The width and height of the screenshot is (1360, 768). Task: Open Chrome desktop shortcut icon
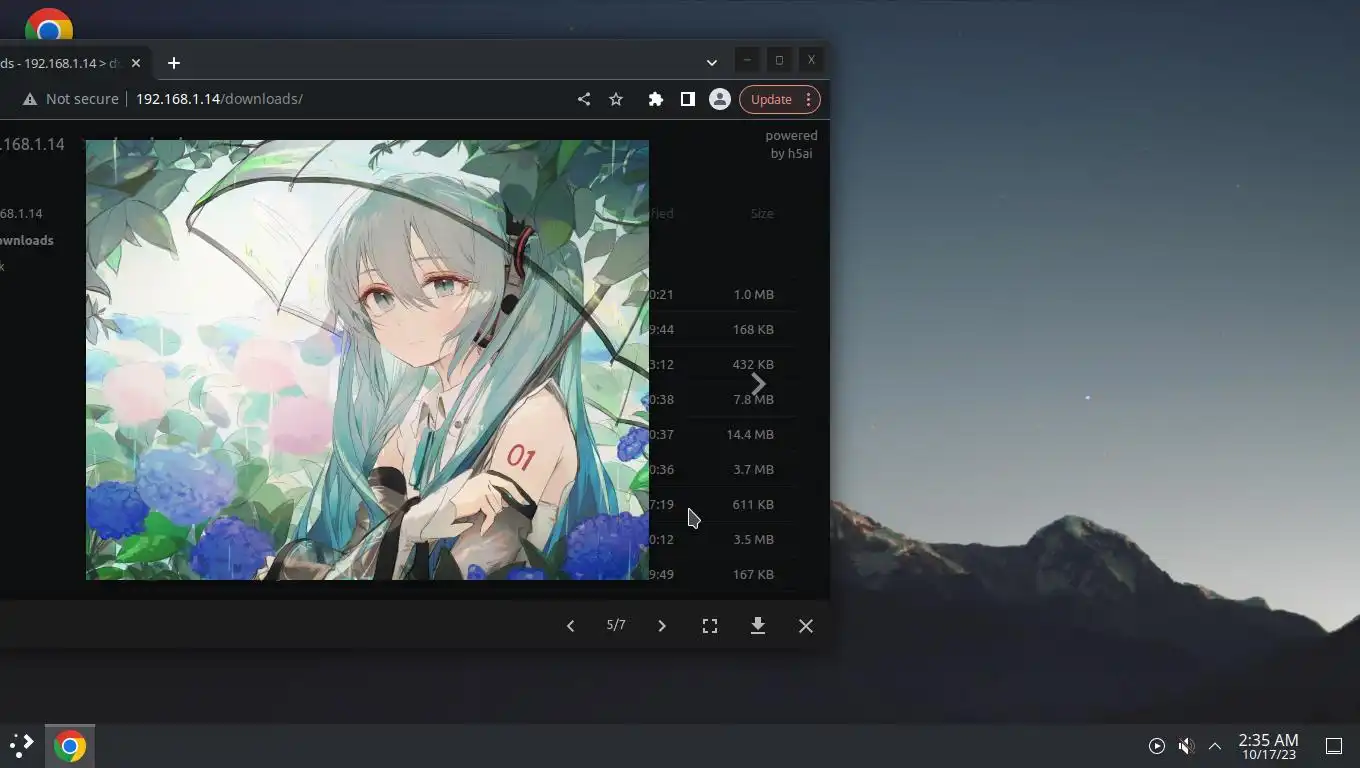click(x=48, y=24)
